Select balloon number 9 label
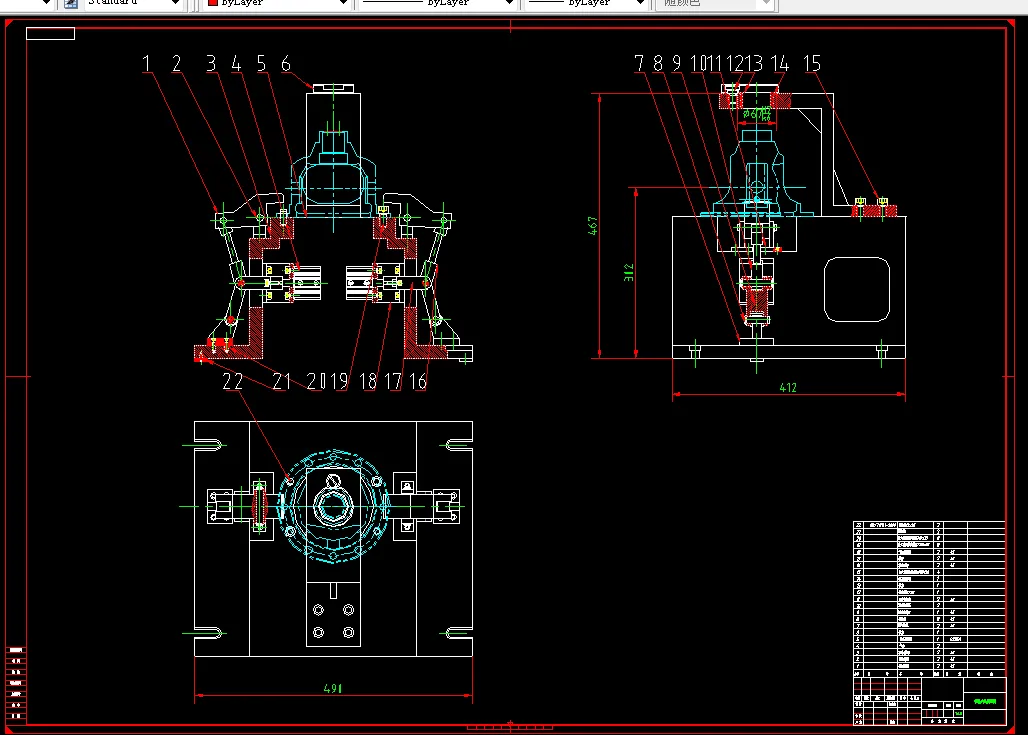The height and width of the screenshot is (735, 1028). pyautogui.click(x=677, y=63)
